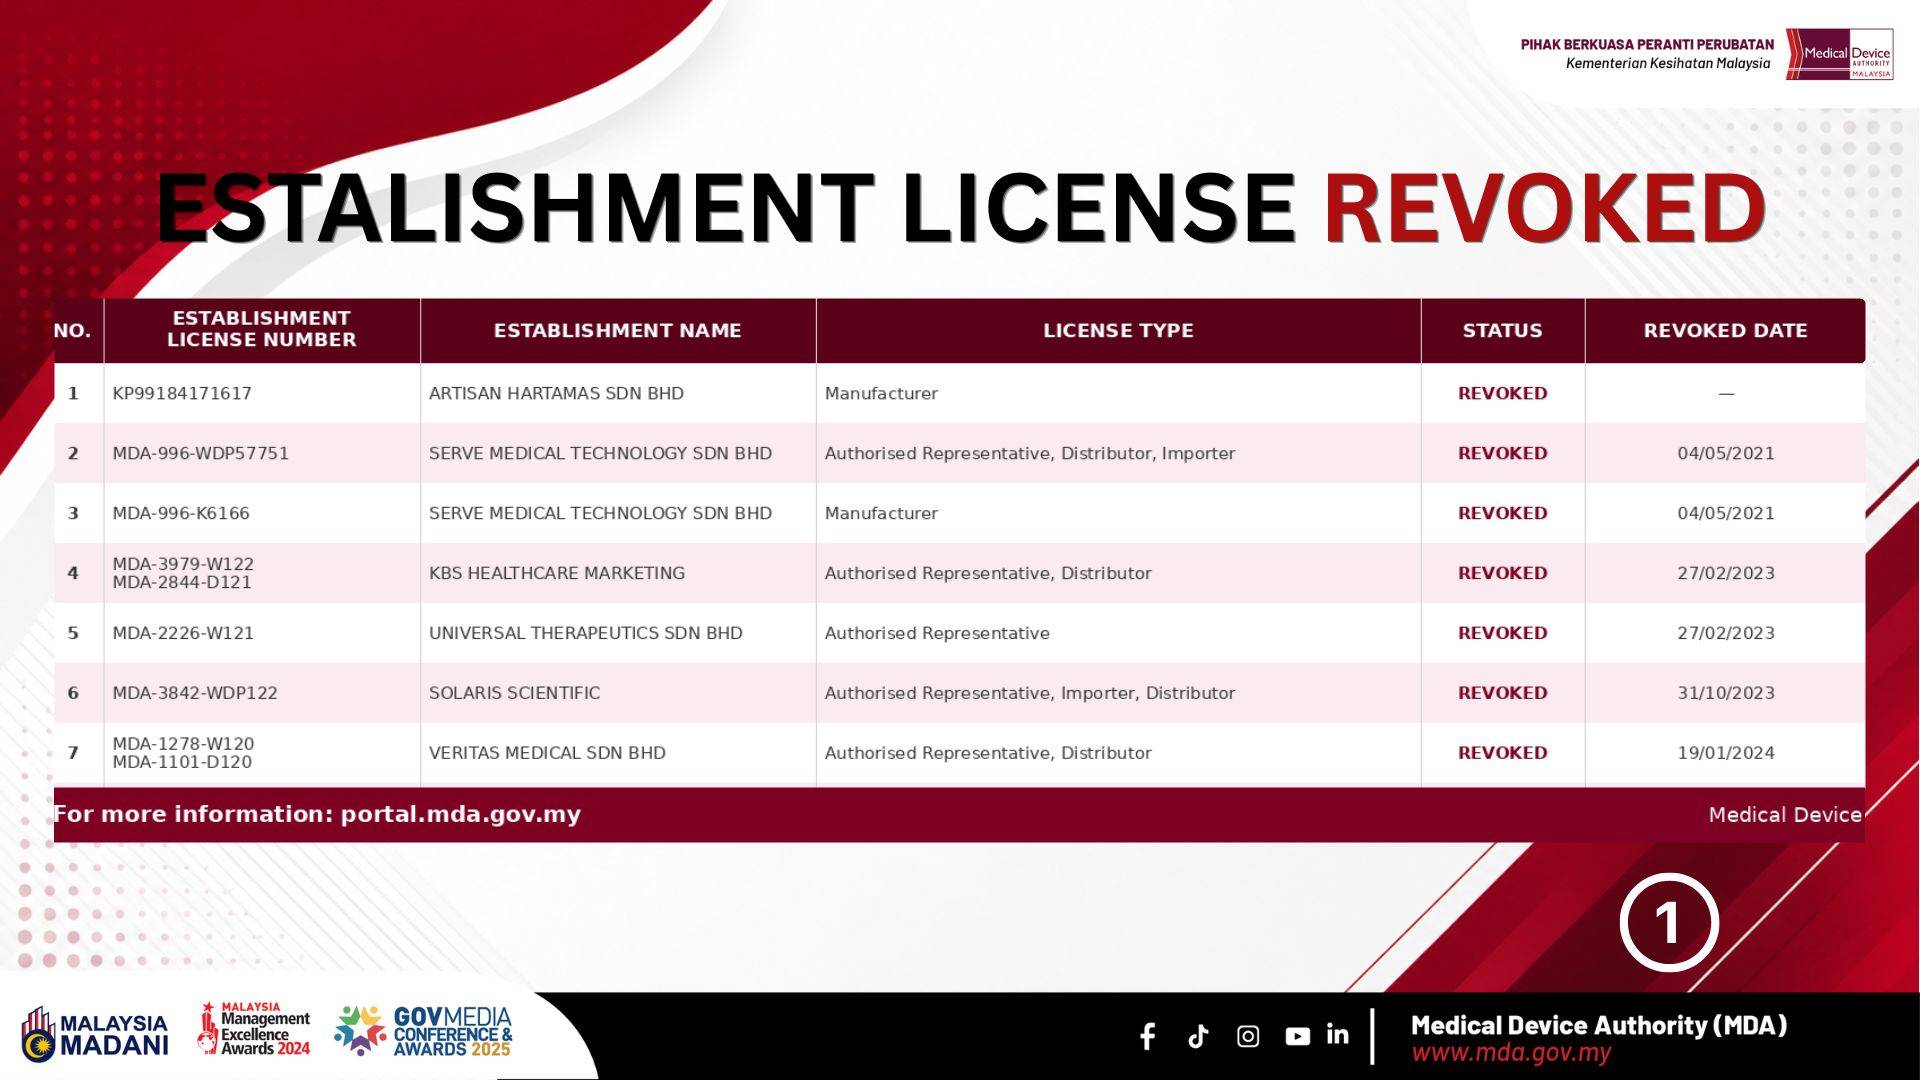This screenshot has height=1080, width=1920.
Task: Click the Status column header
Action: tap(1502, 330)
